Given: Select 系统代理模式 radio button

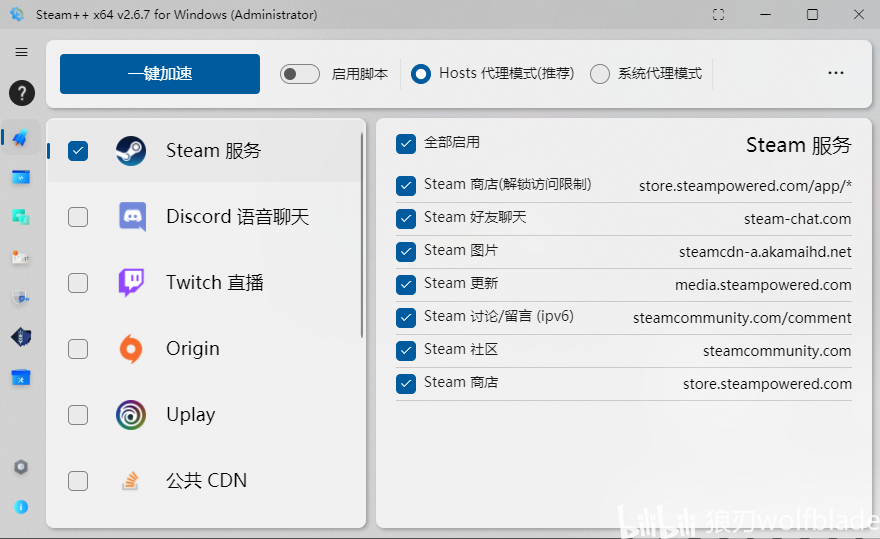Looking at the screenshot, I should pos(599,74).
